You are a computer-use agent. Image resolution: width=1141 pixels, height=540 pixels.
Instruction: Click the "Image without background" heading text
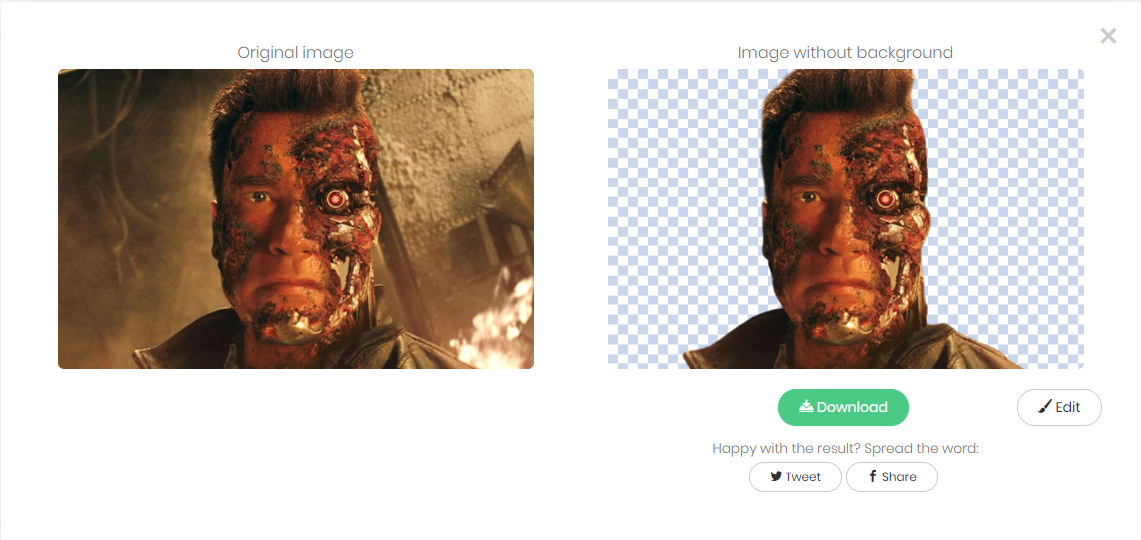coord(845,52)
